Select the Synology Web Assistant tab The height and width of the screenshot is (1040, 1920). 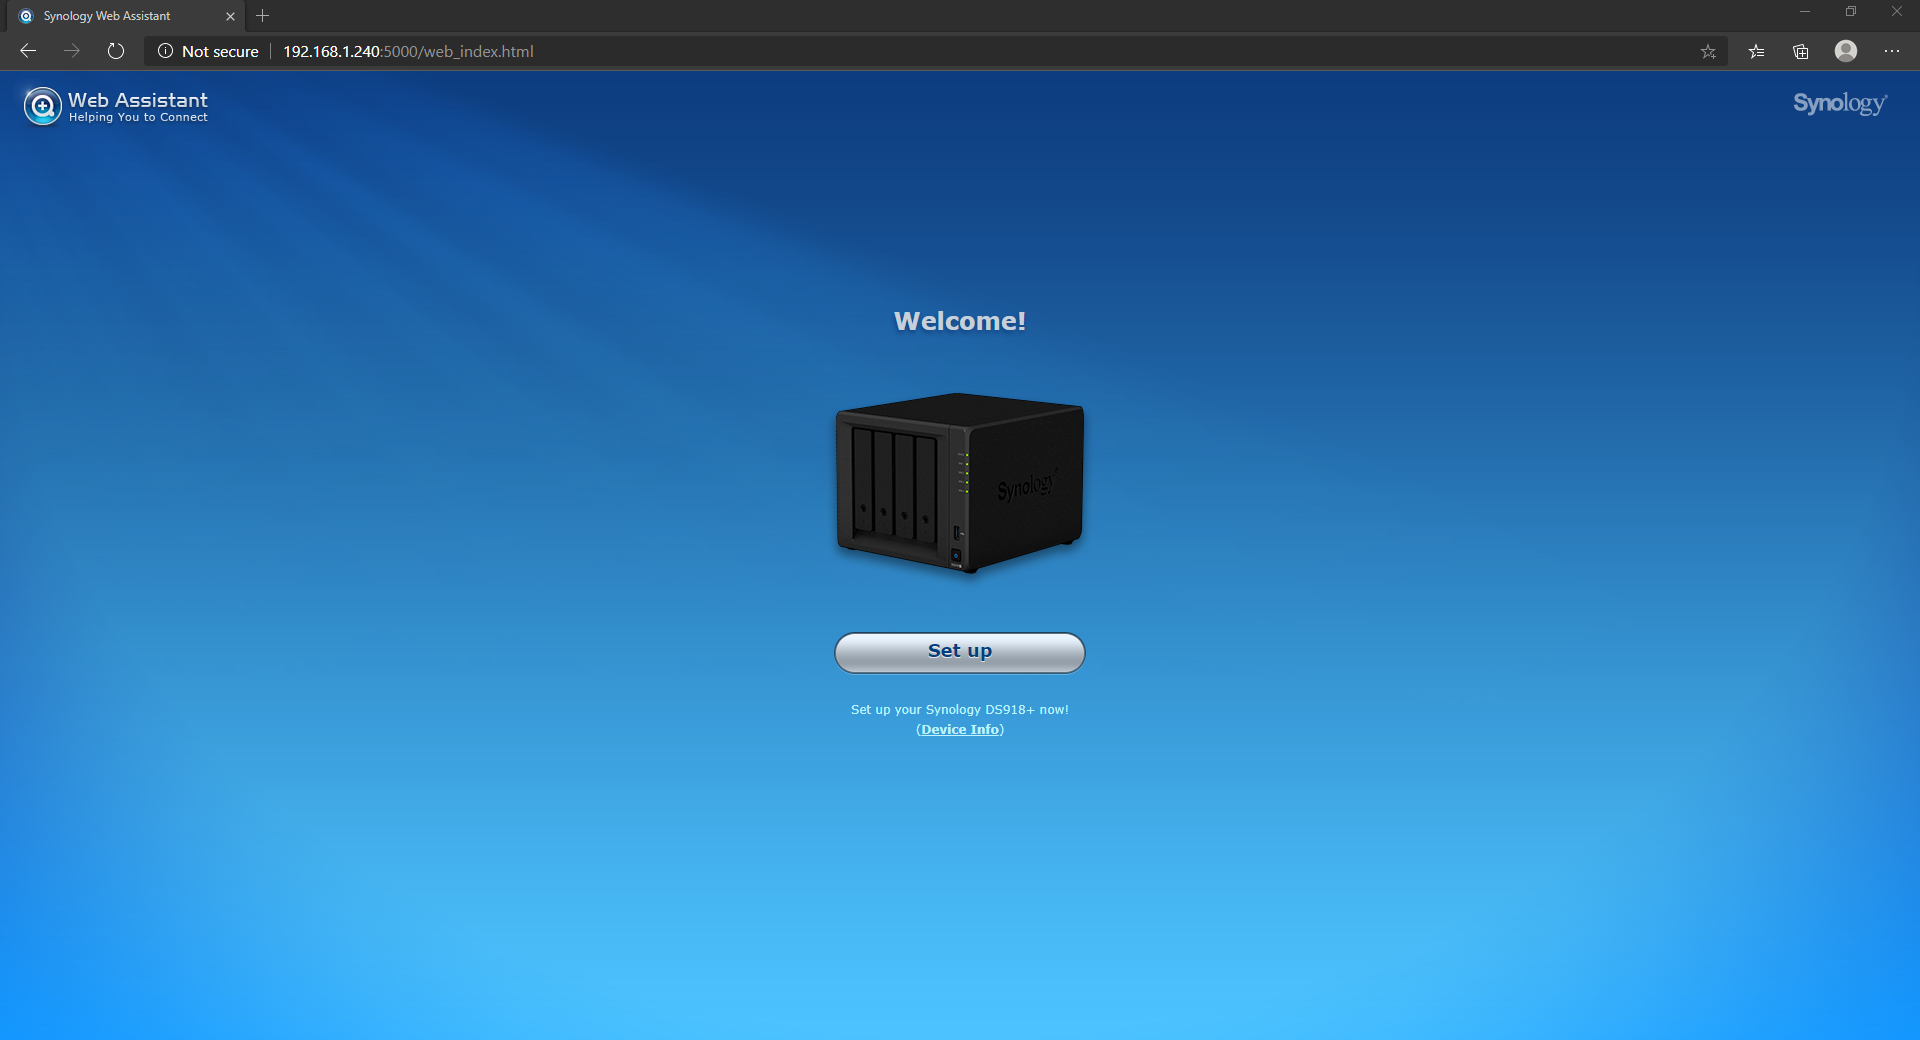[x=124, y=16]
